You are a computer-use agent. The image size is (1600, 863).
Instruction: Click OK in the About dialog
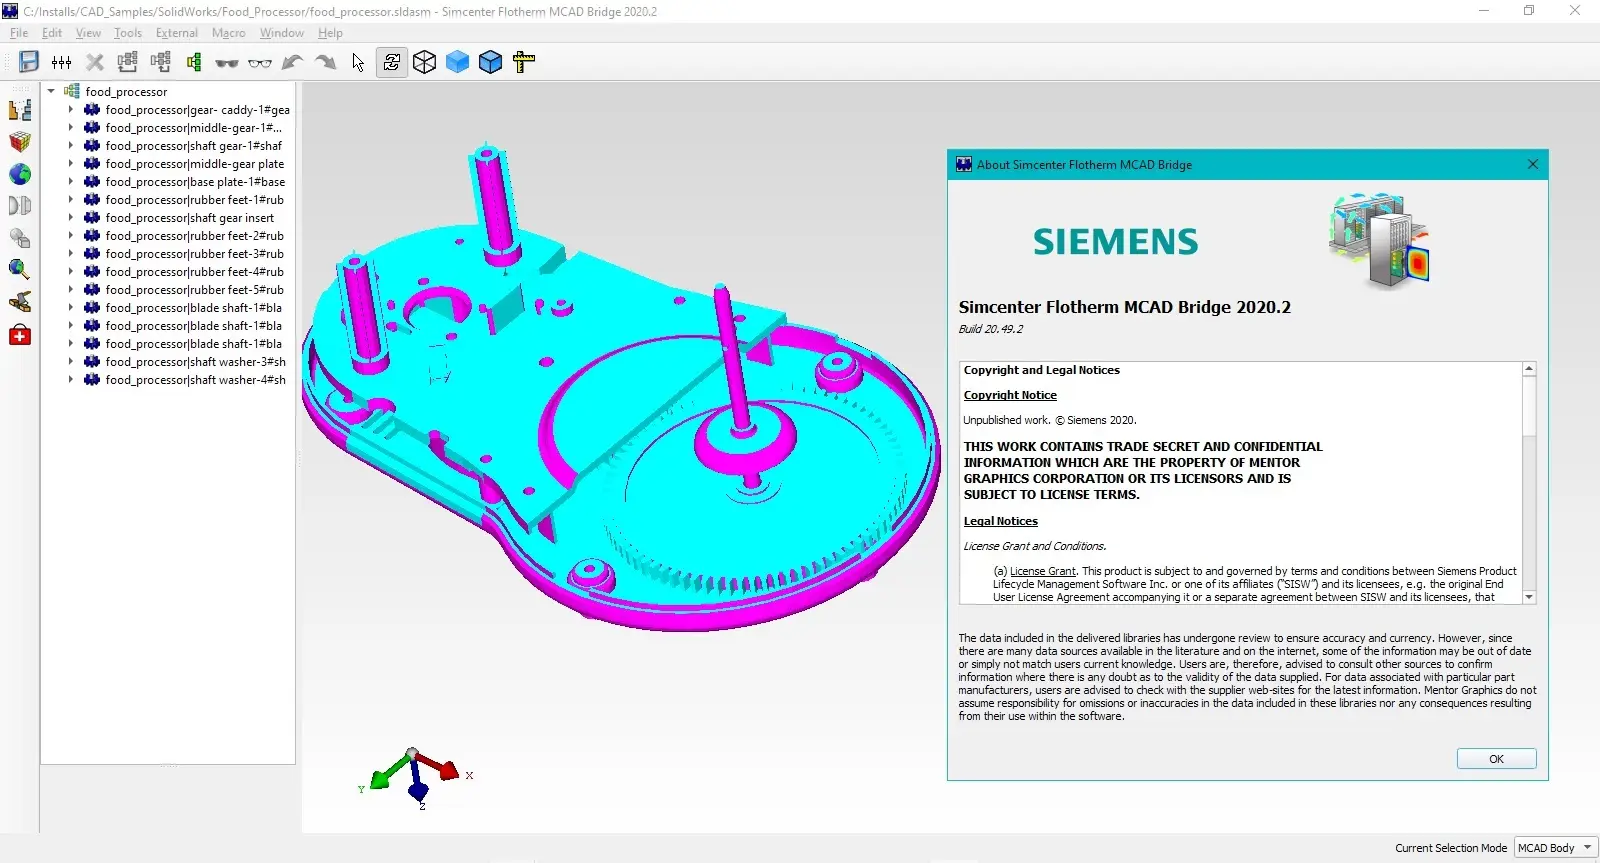[x=1496, y=759]
